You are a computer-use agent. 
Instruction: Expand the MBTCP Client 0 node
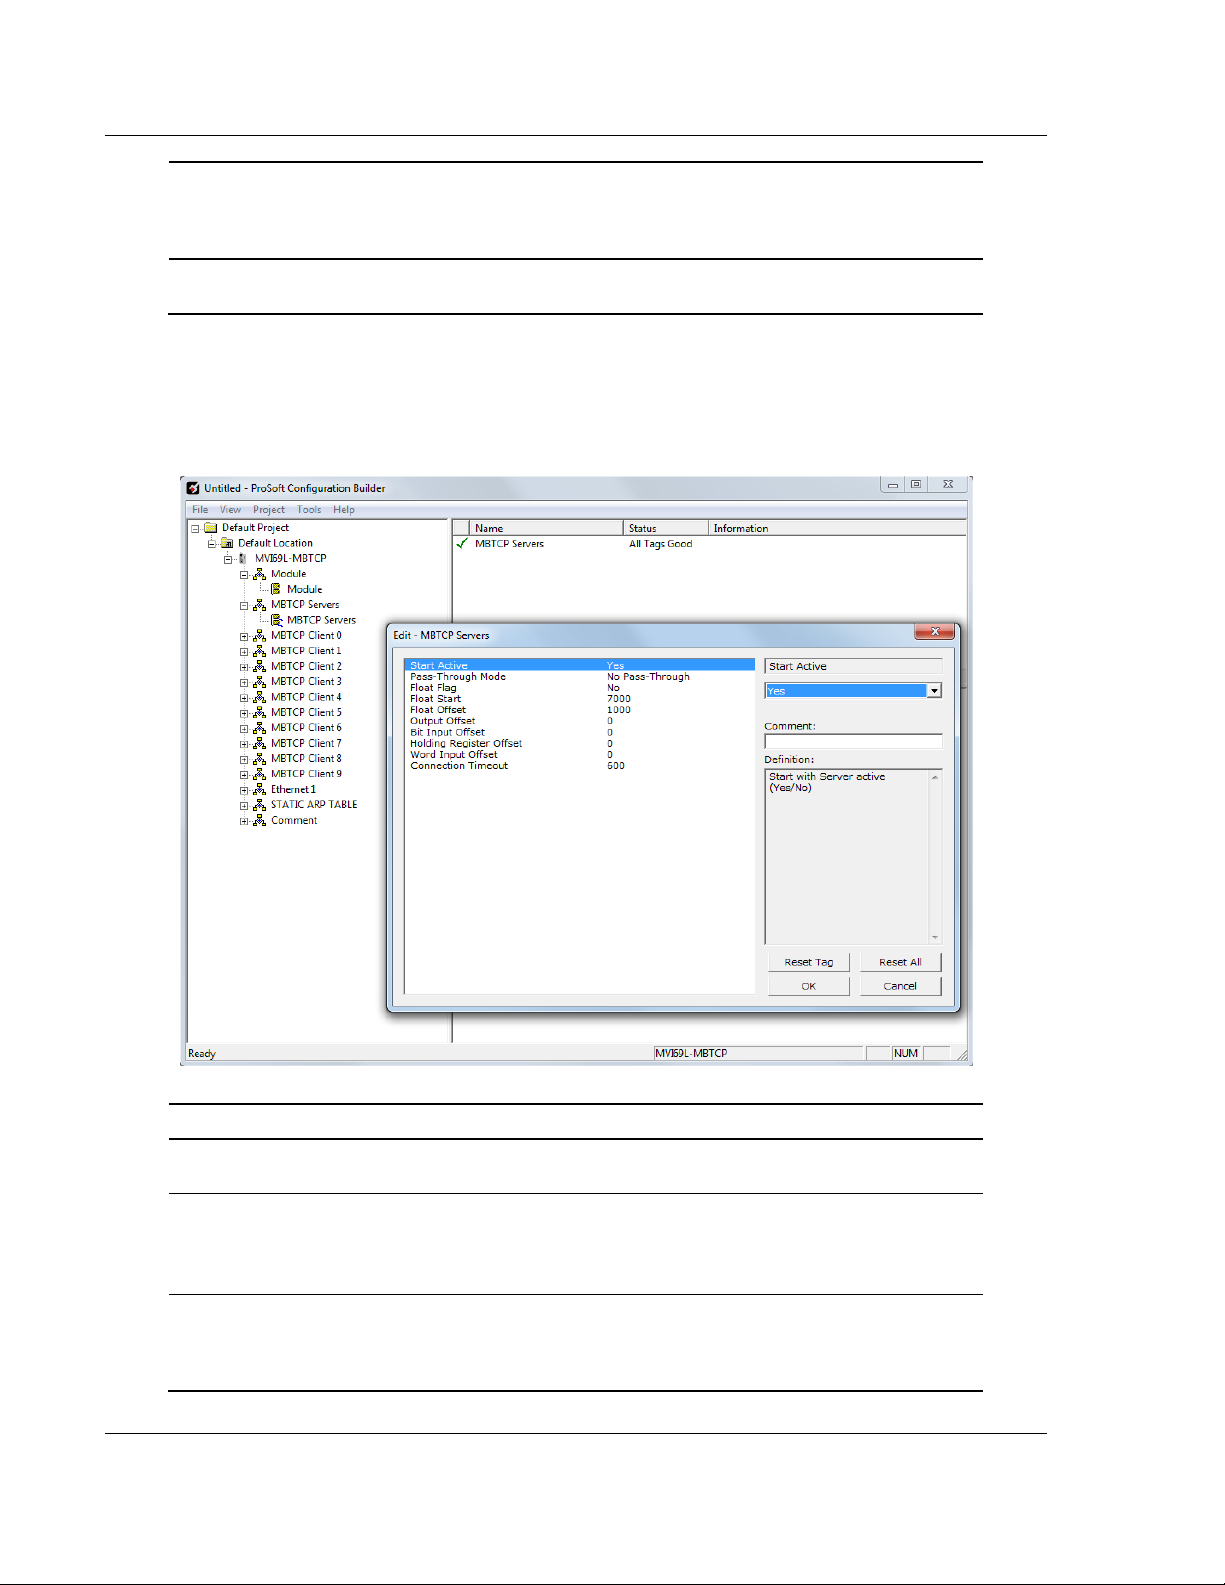(x=244, y=636)
